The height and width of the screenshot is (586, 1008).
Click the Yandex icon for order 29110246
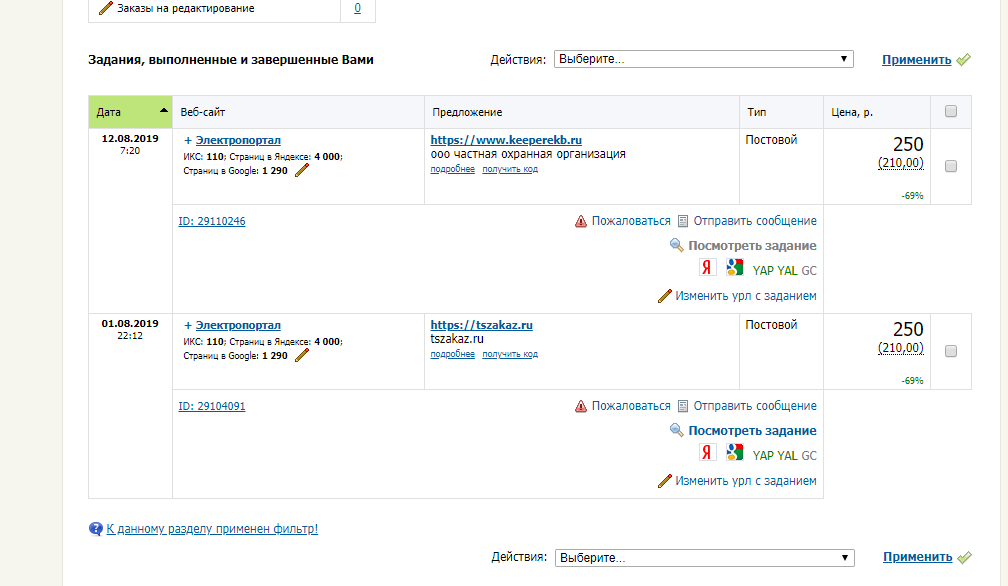707,268
